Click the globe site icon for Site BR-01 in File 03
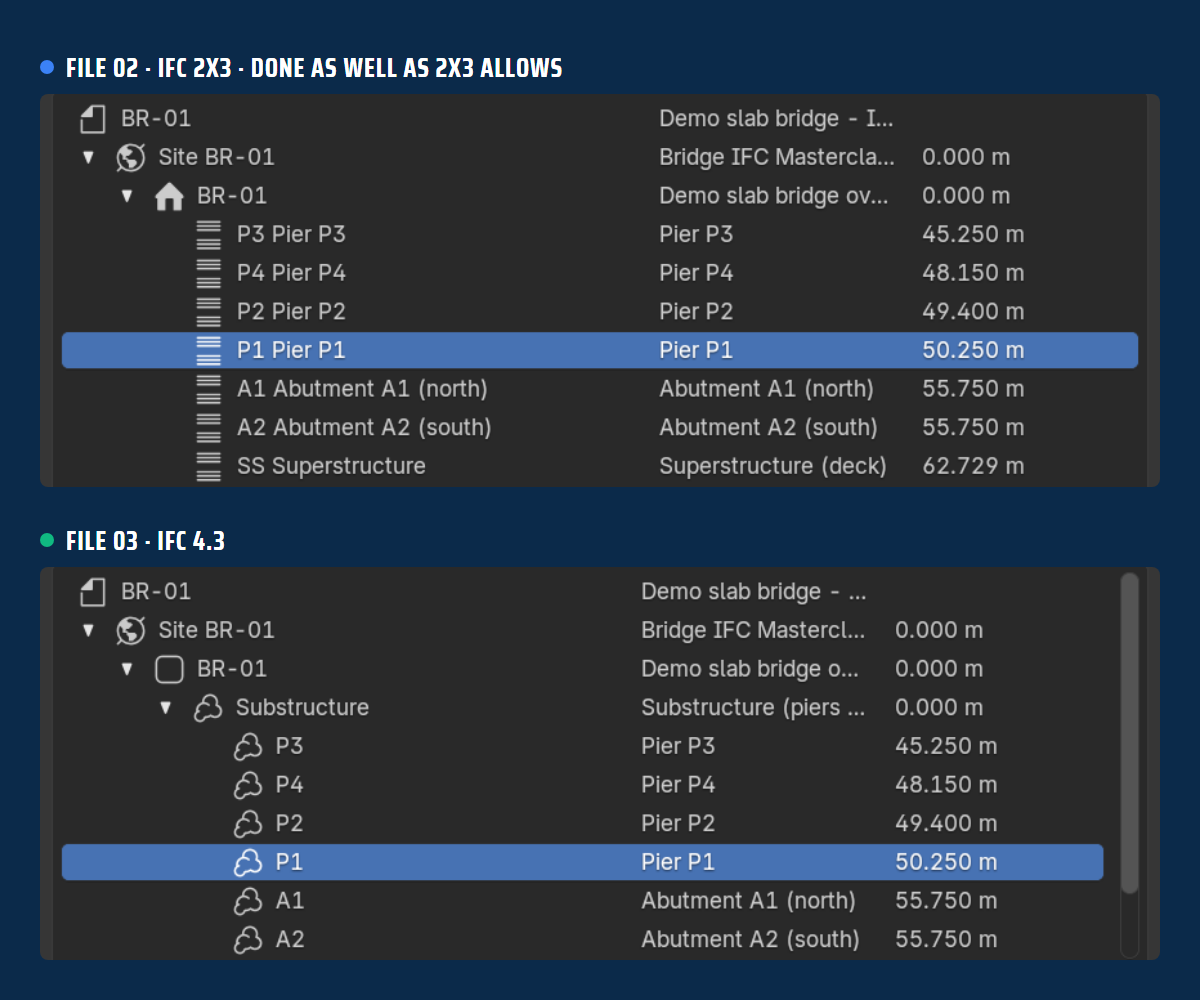1200x1000 pixels. (131, 630)
